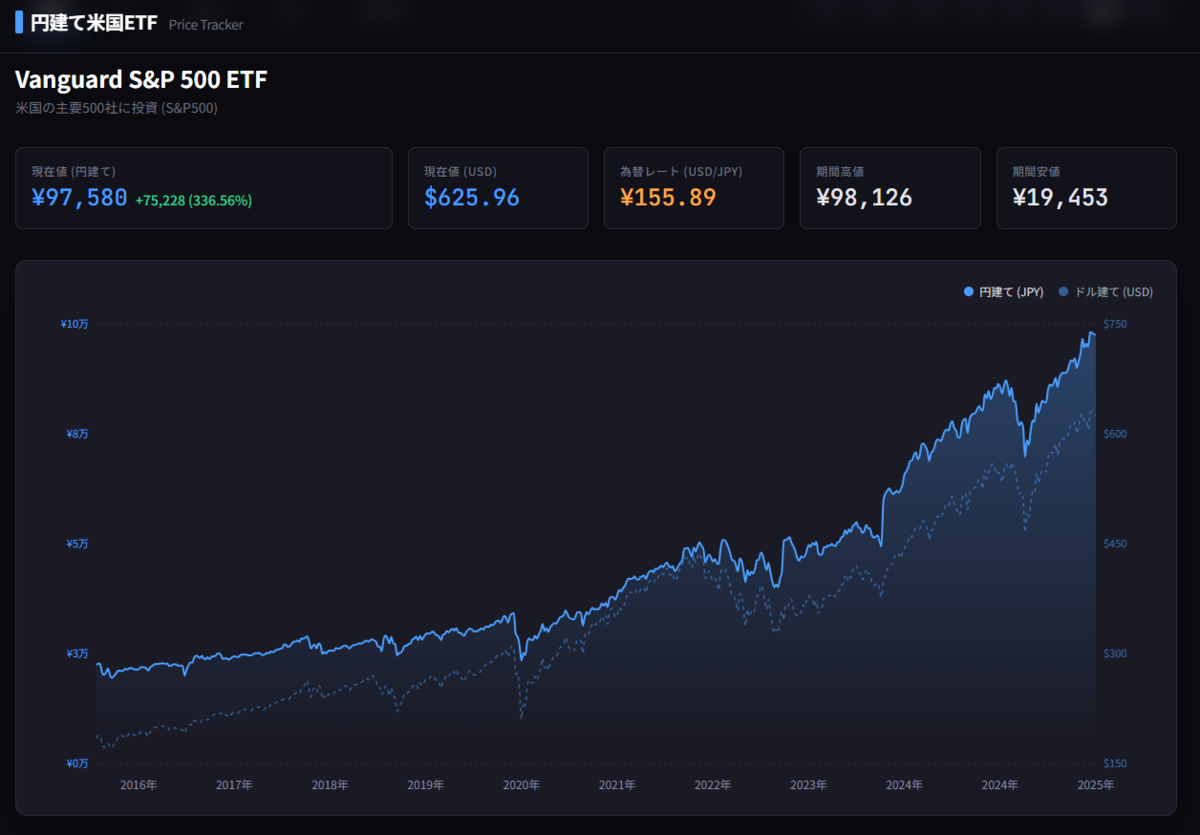Click the 期間高値 card label

pos(840,172)
